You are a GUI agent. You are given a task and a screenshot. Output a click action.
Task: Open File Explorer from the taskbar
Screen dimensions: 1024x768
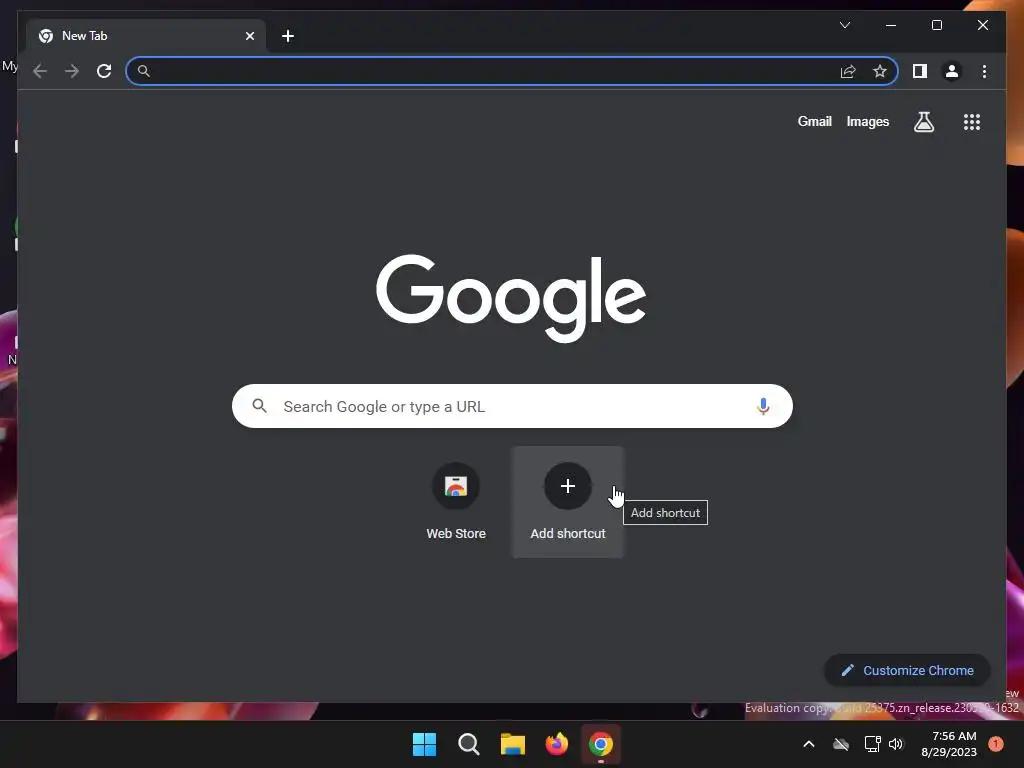click(513, 744)
